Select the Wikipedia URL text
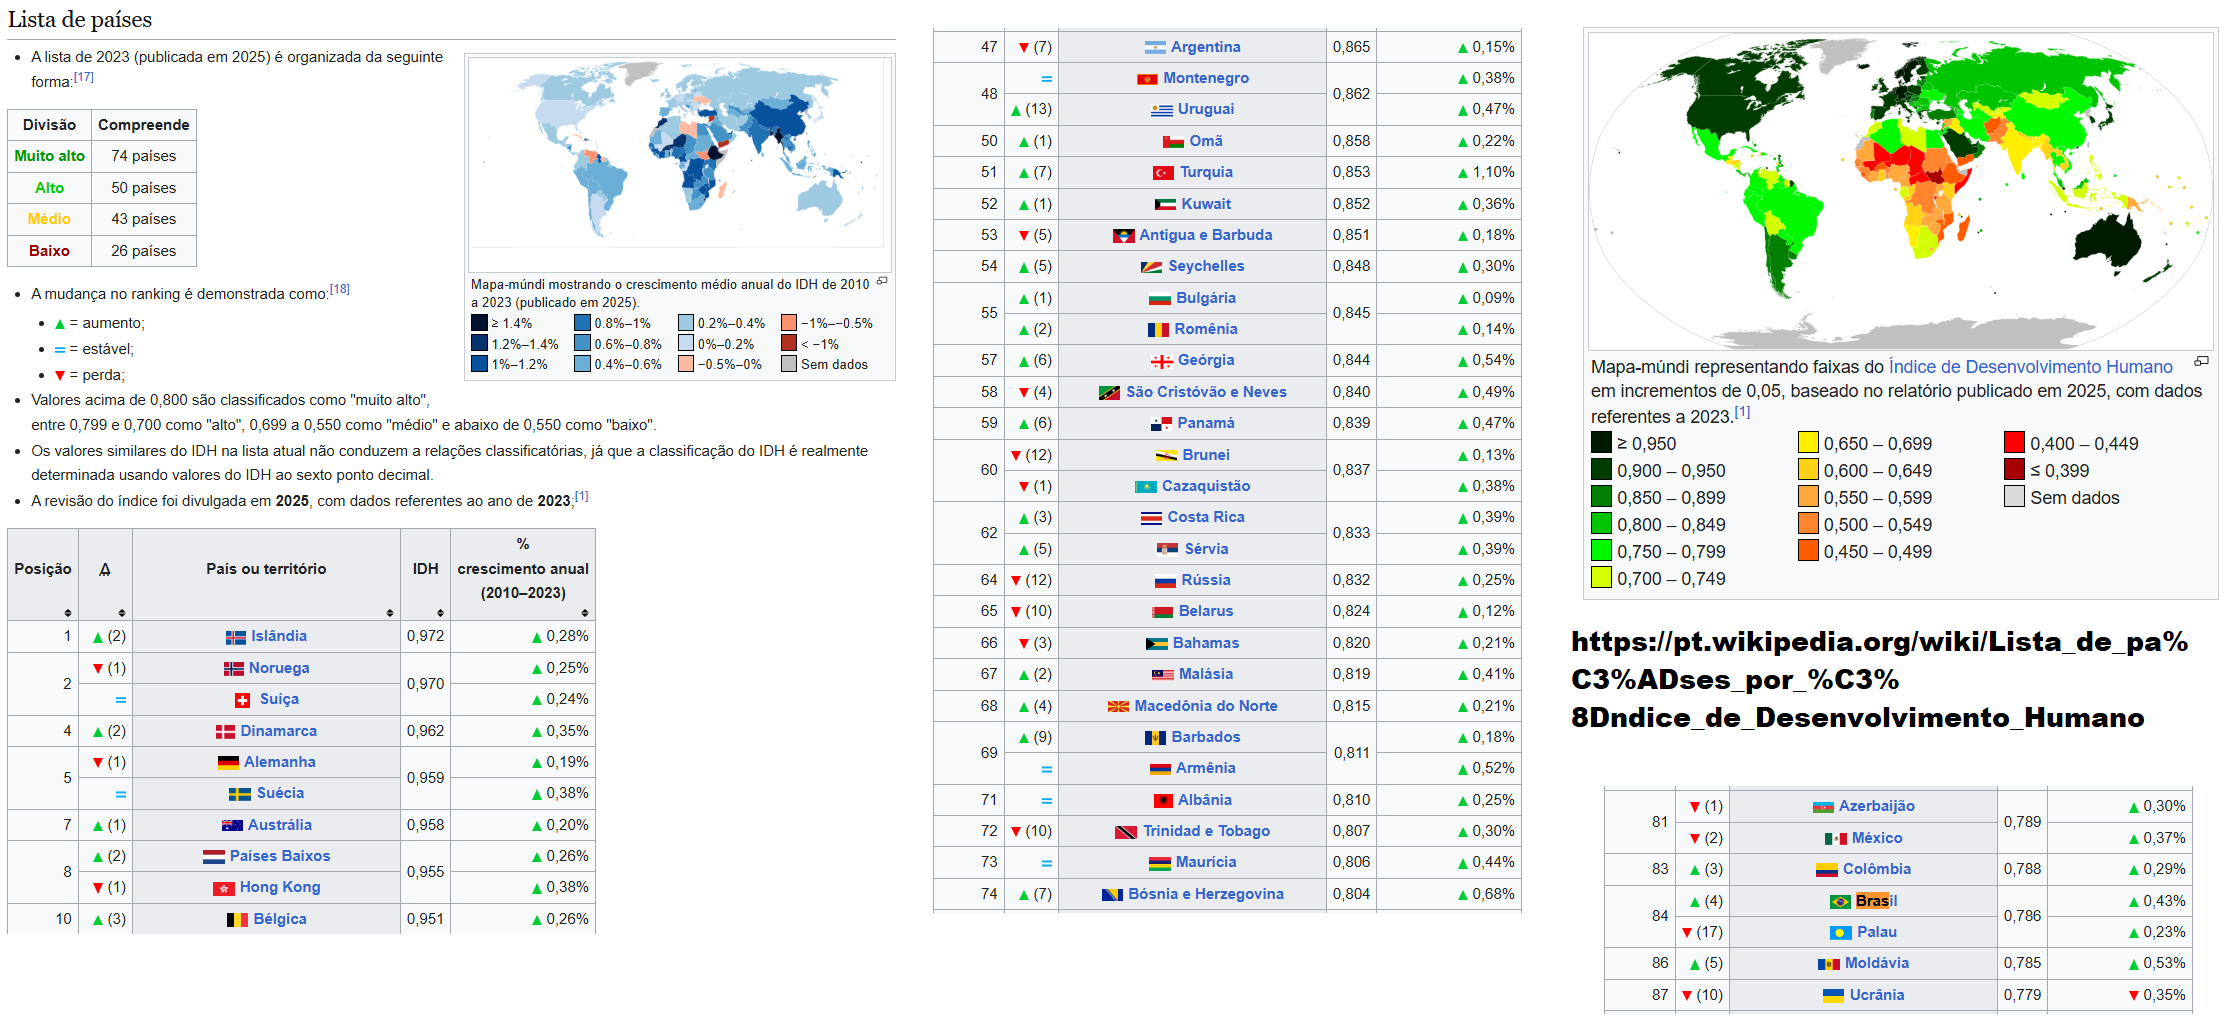The image size is (2230, 1030). click(x=1880, y=680)
